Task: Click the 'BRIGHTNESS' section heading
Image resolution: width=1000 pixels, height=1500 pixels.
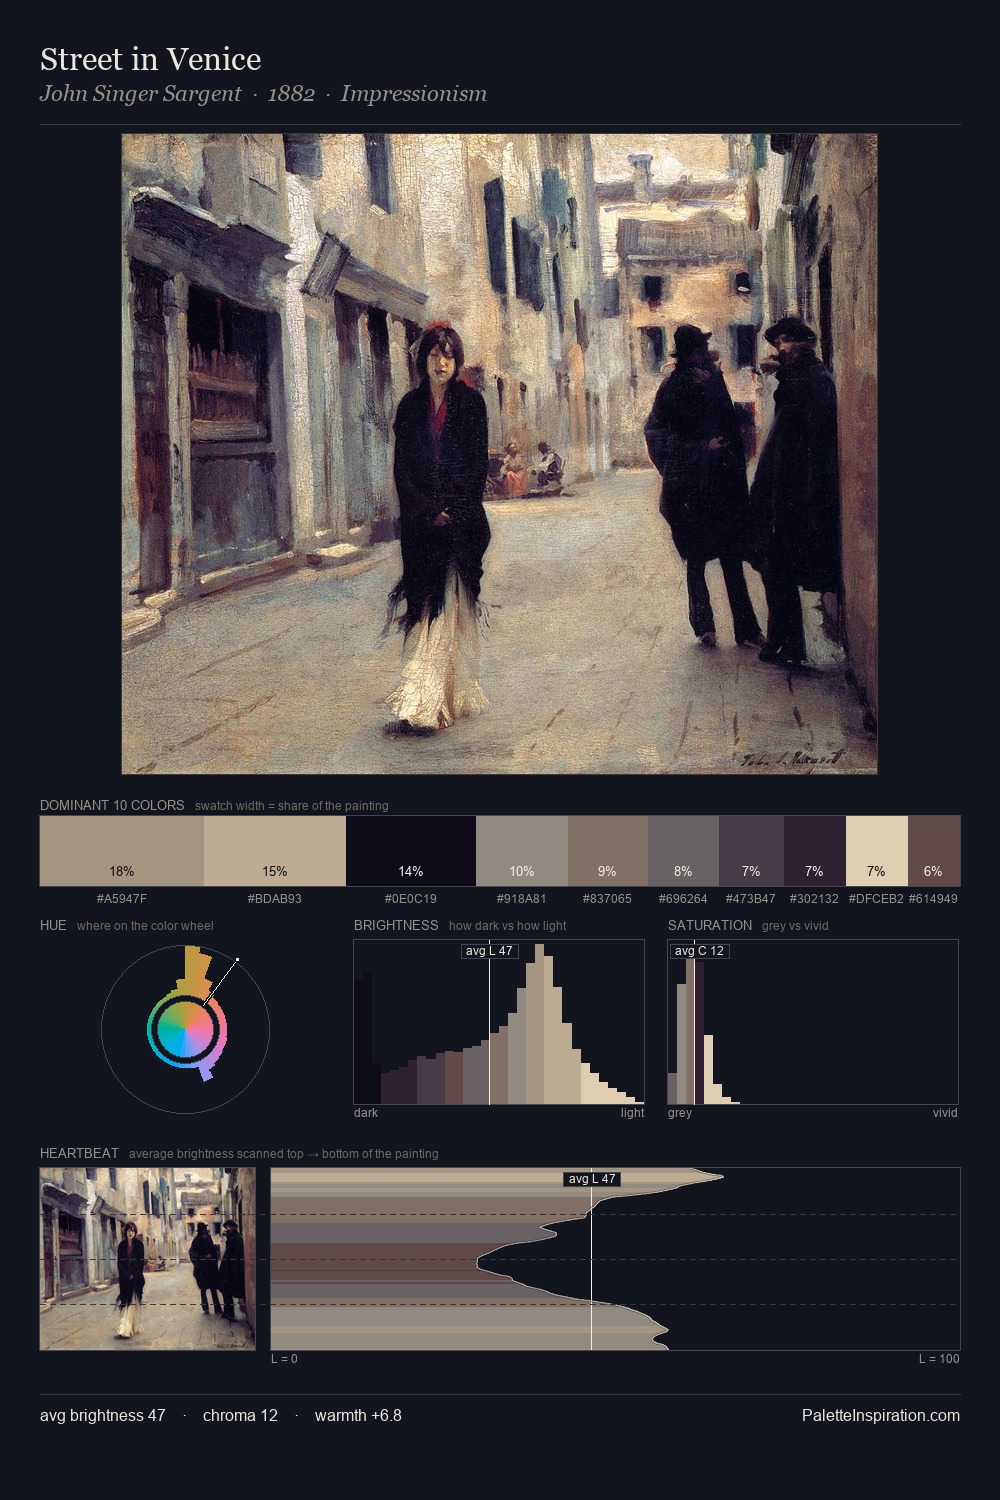Action: click(396, 925)
